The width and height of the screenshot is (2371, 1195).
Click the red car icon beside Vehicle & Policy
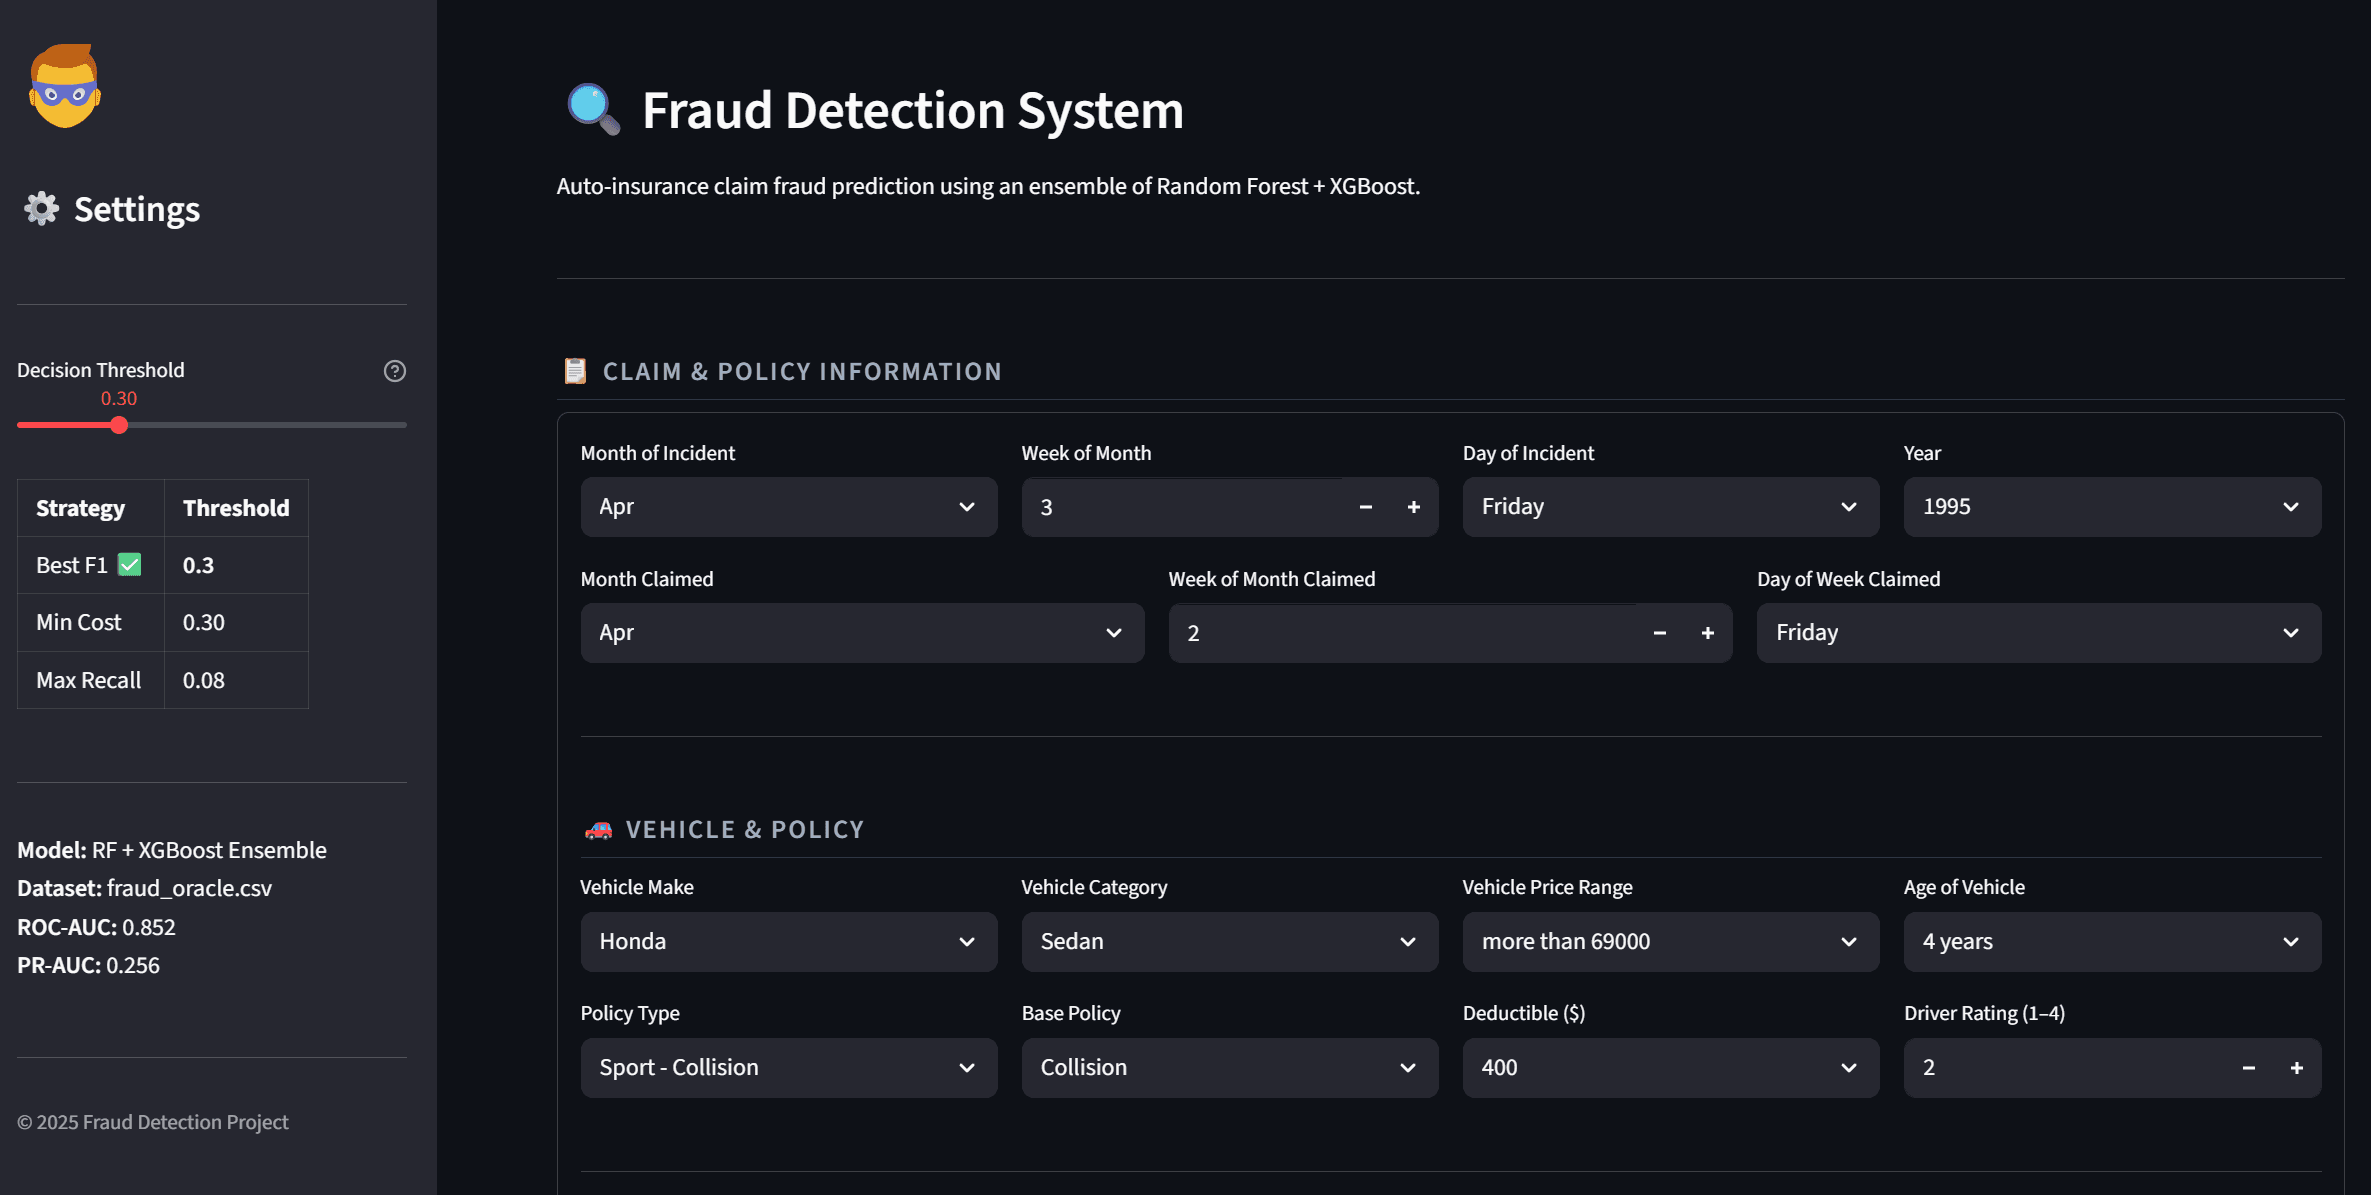pyautogui.click(x=598, y=829)
